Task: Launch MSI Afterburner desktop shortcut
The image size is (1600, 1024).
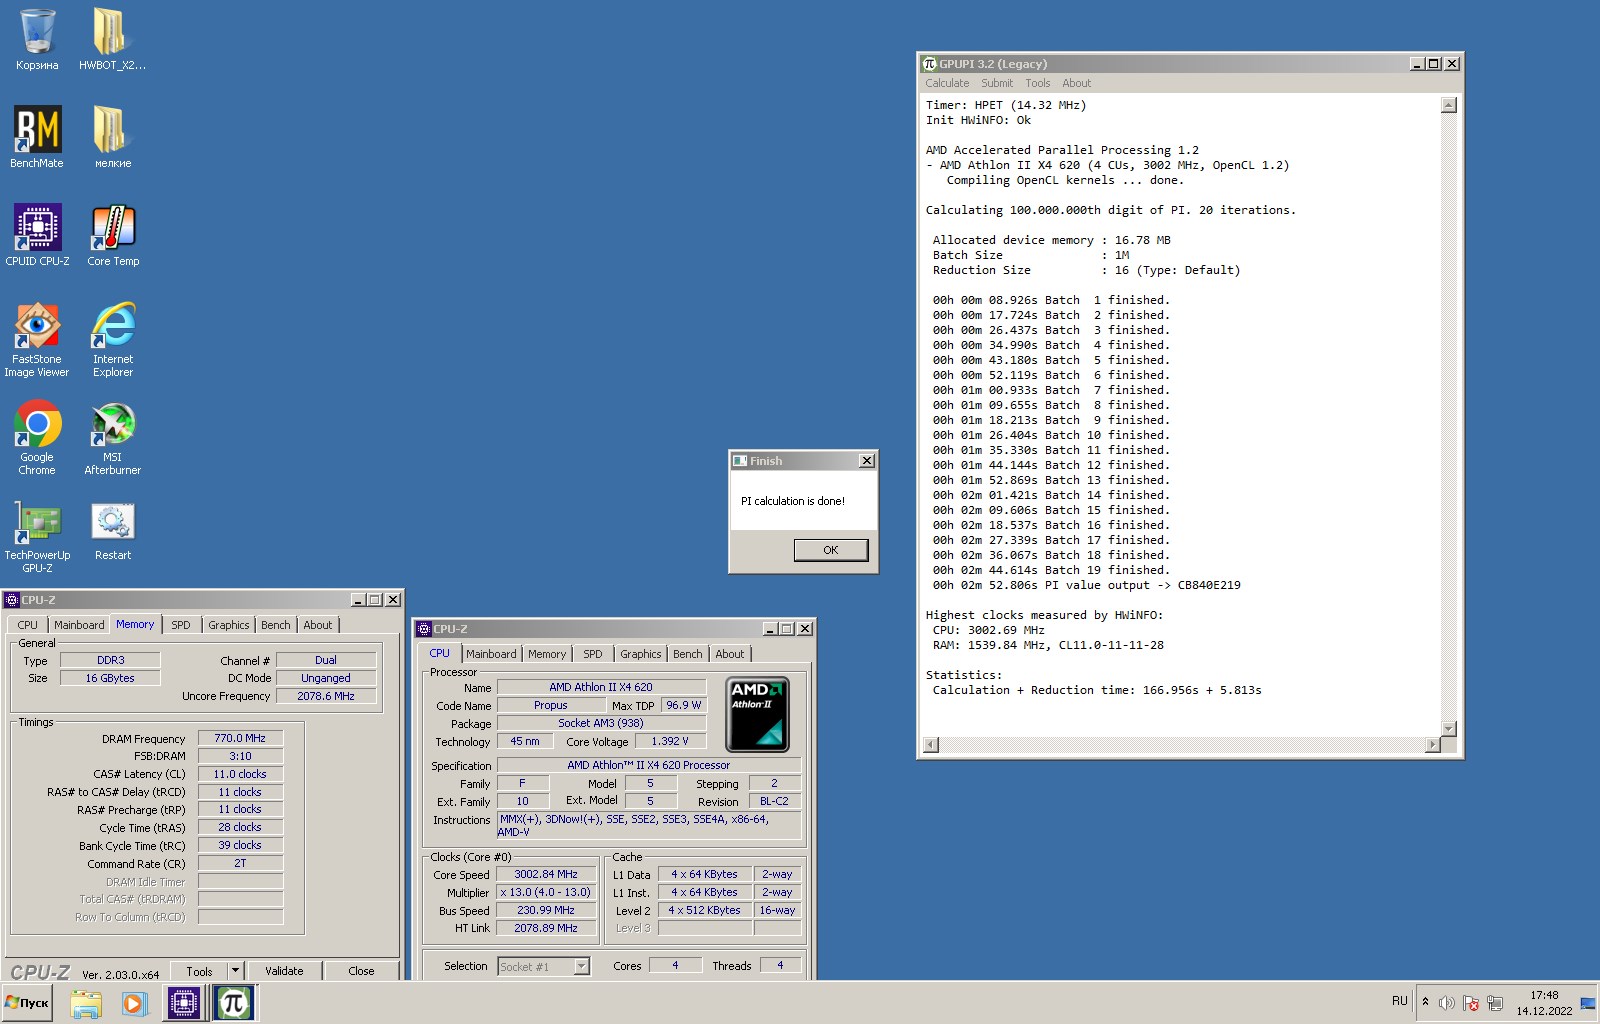Action: [x=112, y=438]
